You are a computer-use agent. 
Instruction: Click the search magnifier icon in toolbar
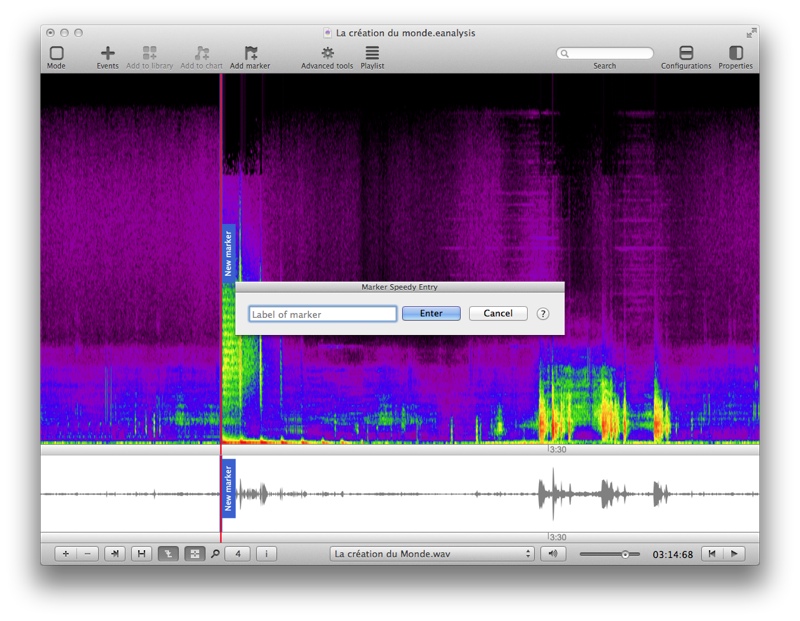pos(564,53)
